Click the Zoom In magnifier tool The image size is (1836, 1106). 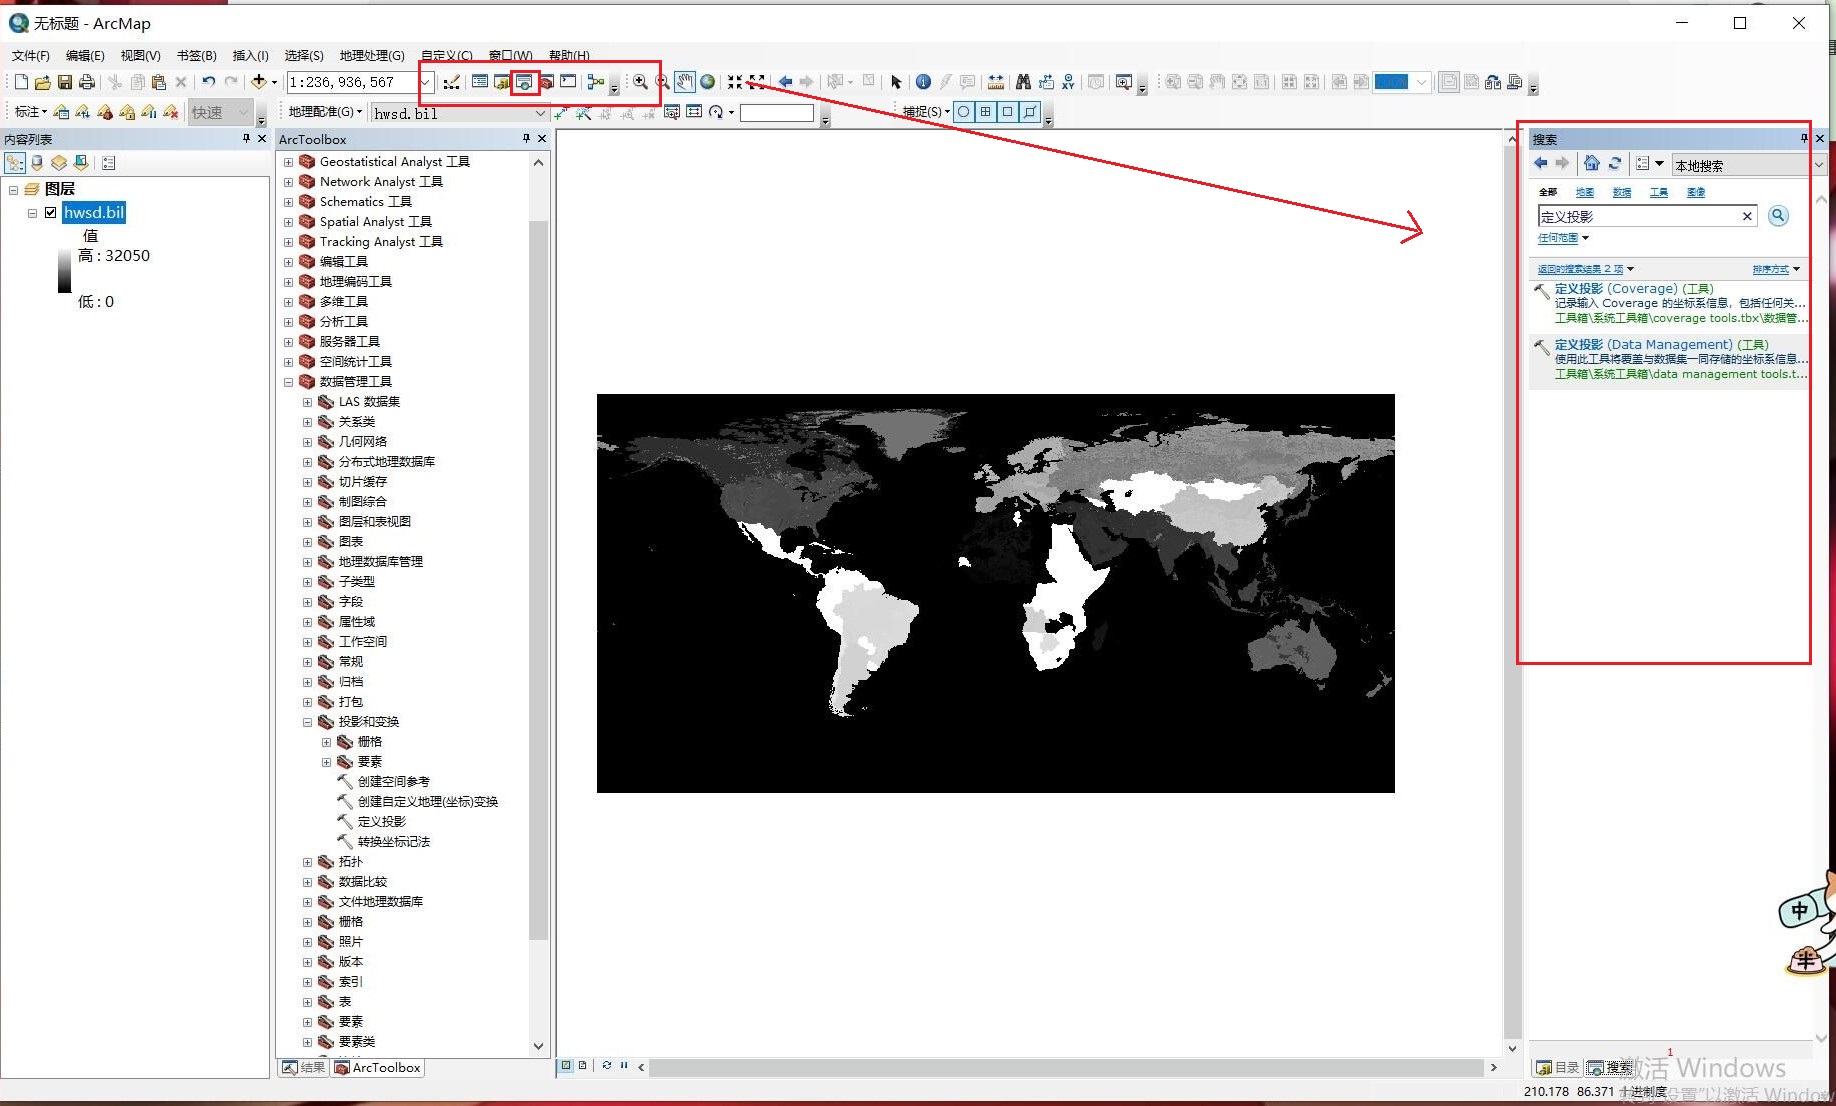click(x=640, y=82)
